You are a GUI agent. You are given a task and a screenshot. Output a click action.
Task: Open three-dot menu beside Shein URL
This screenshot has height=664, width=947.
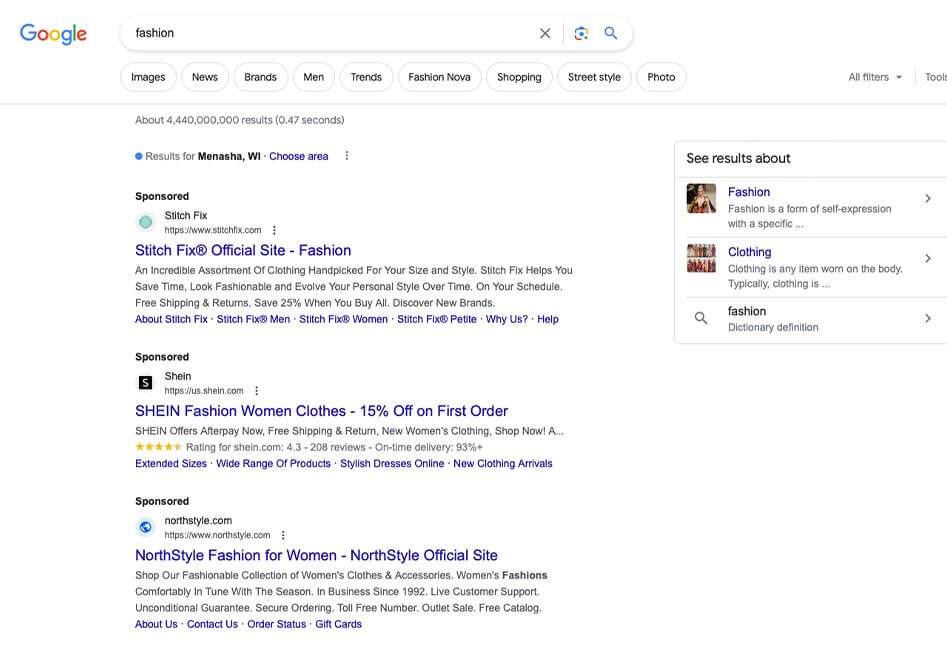point(256,391)
